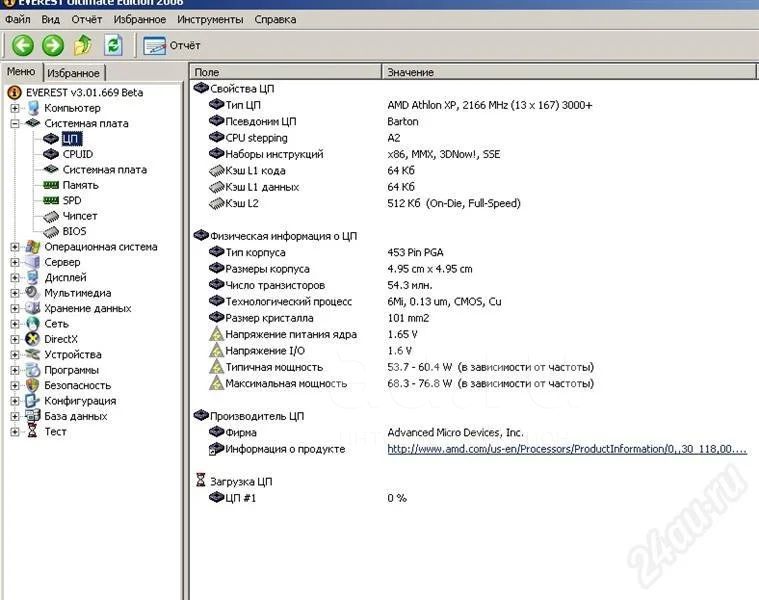Click the Хранение данных disk icon
The image size is (759, 600).
33,308
